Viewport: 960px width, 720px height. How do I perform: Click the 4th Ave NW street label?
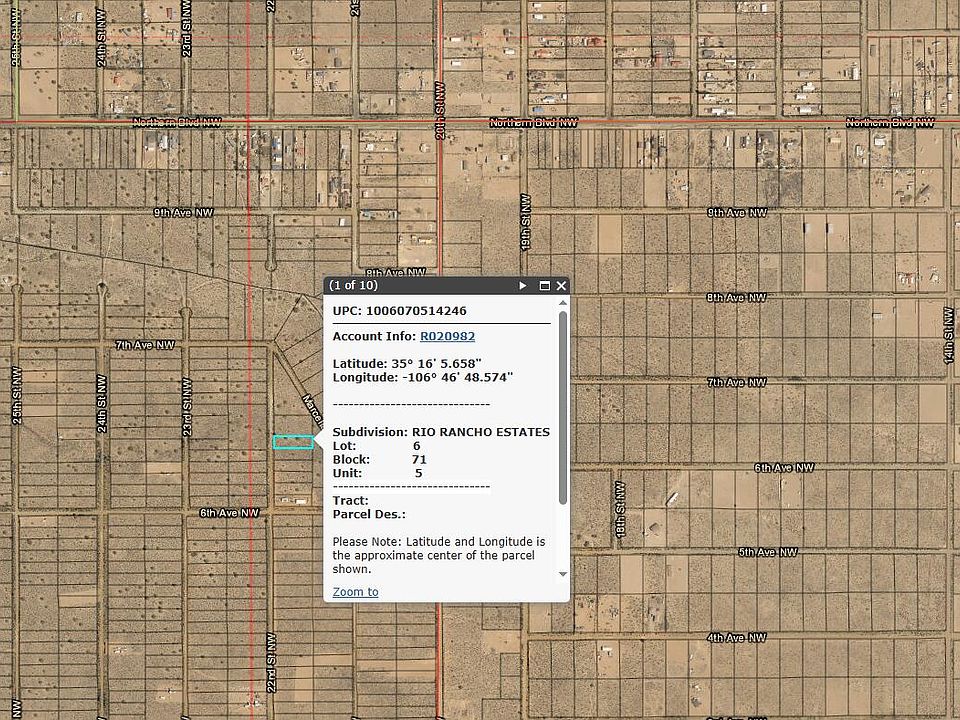click(x=736, y=637)
